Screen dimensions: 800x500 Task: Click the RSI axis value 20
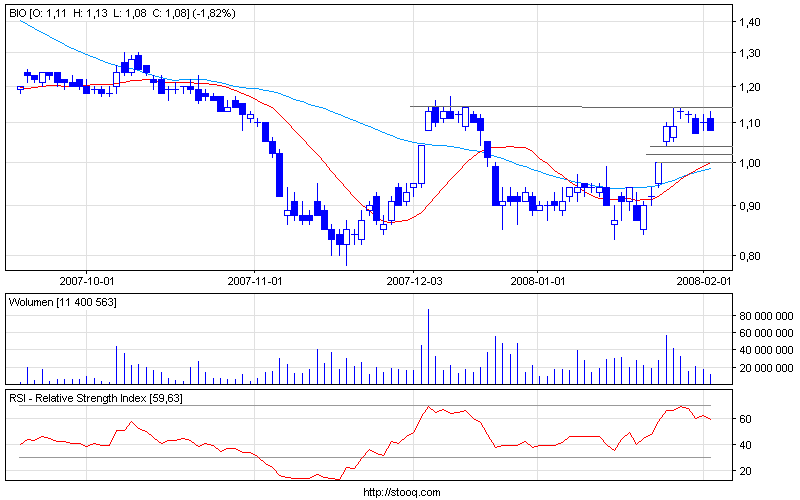(745, 471)
